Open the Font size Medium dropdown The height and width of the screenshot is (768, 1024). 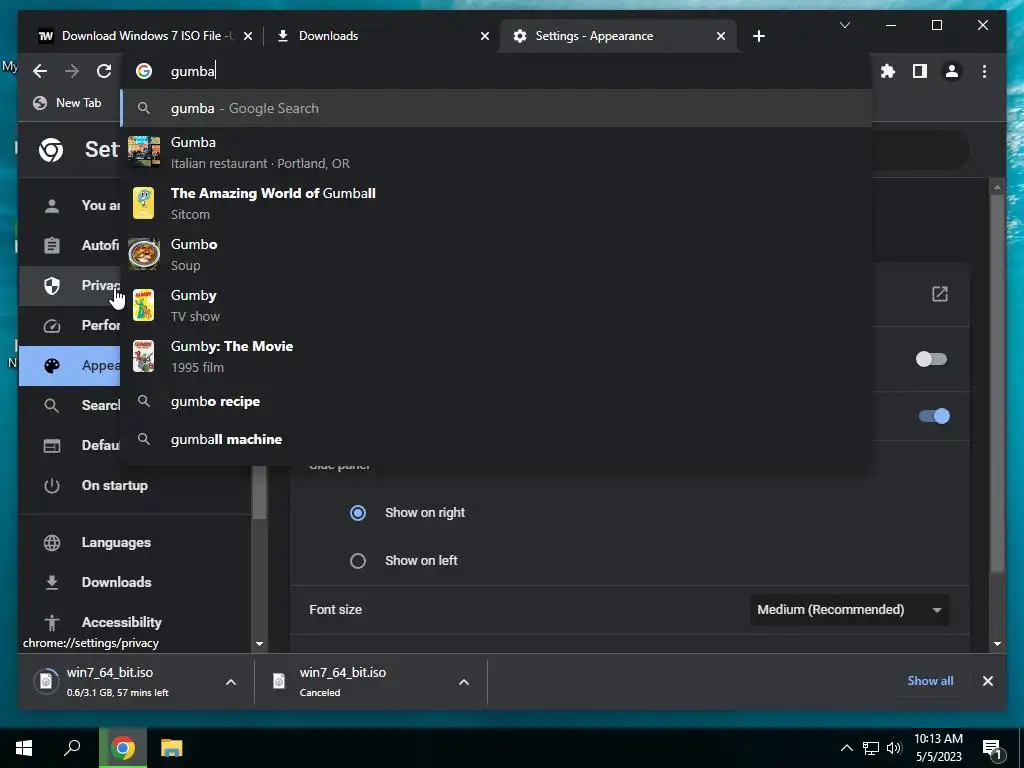click(x=849, y=609)
